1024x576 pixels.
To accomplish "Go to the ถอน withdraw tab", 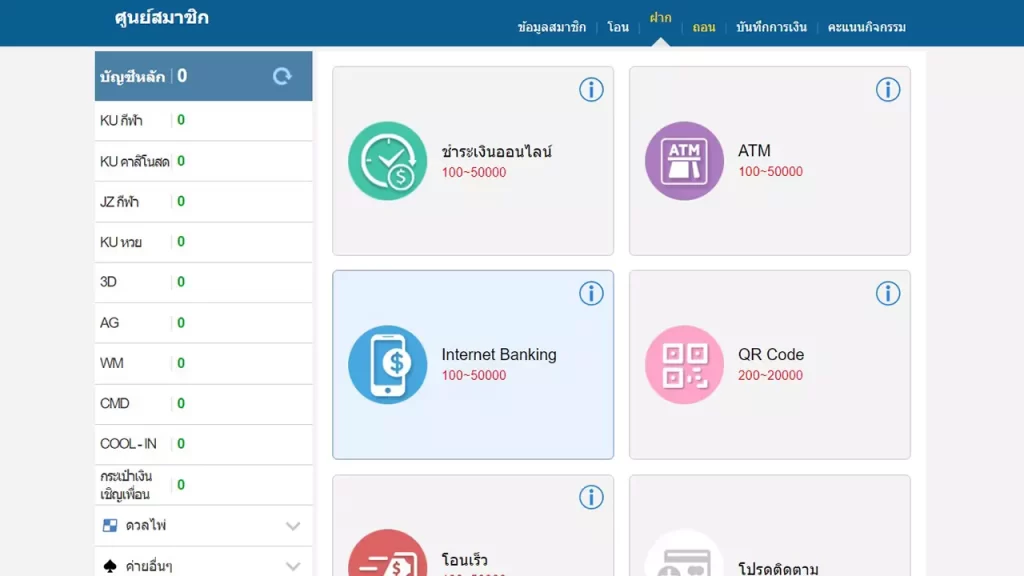I will 704,27.
